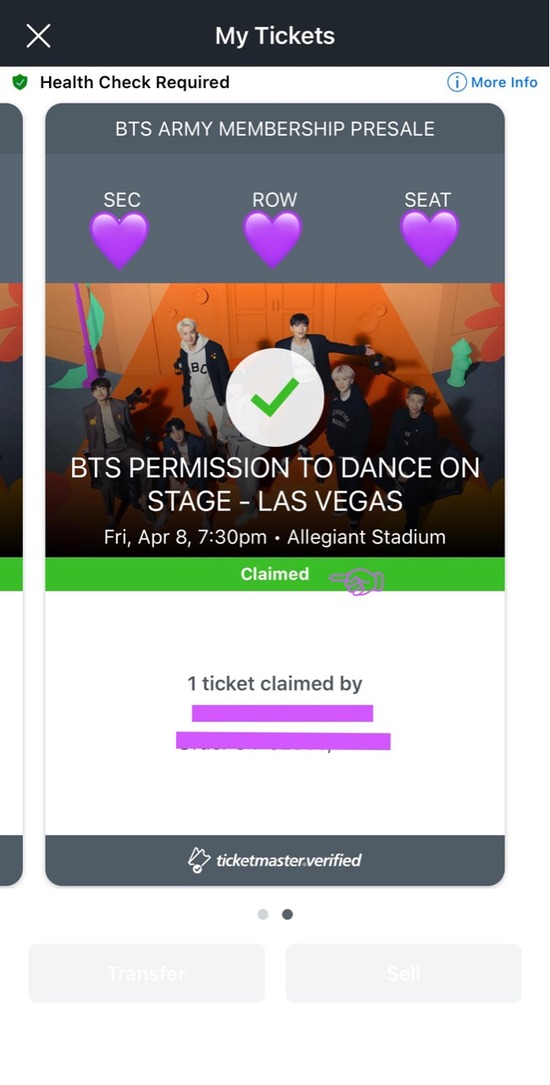Click the Health Check Required label
Screen dimensions: 550x1085
134,82
